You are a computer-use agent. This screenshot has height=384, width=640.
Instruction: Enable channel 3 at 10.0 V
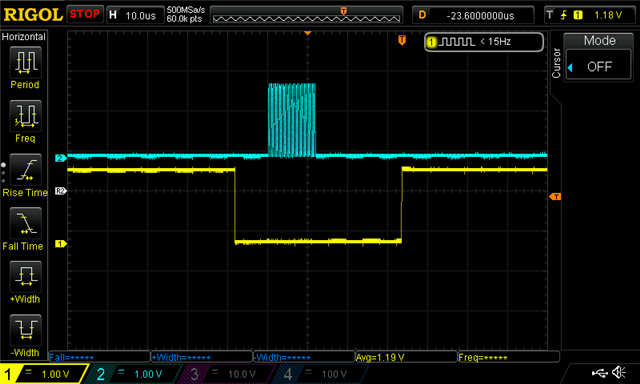[224, 373]
